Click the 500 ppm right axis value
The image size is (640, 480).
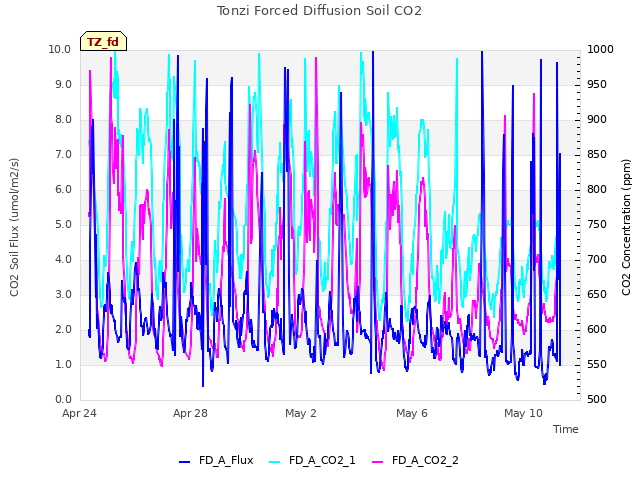tap(597, 400)
